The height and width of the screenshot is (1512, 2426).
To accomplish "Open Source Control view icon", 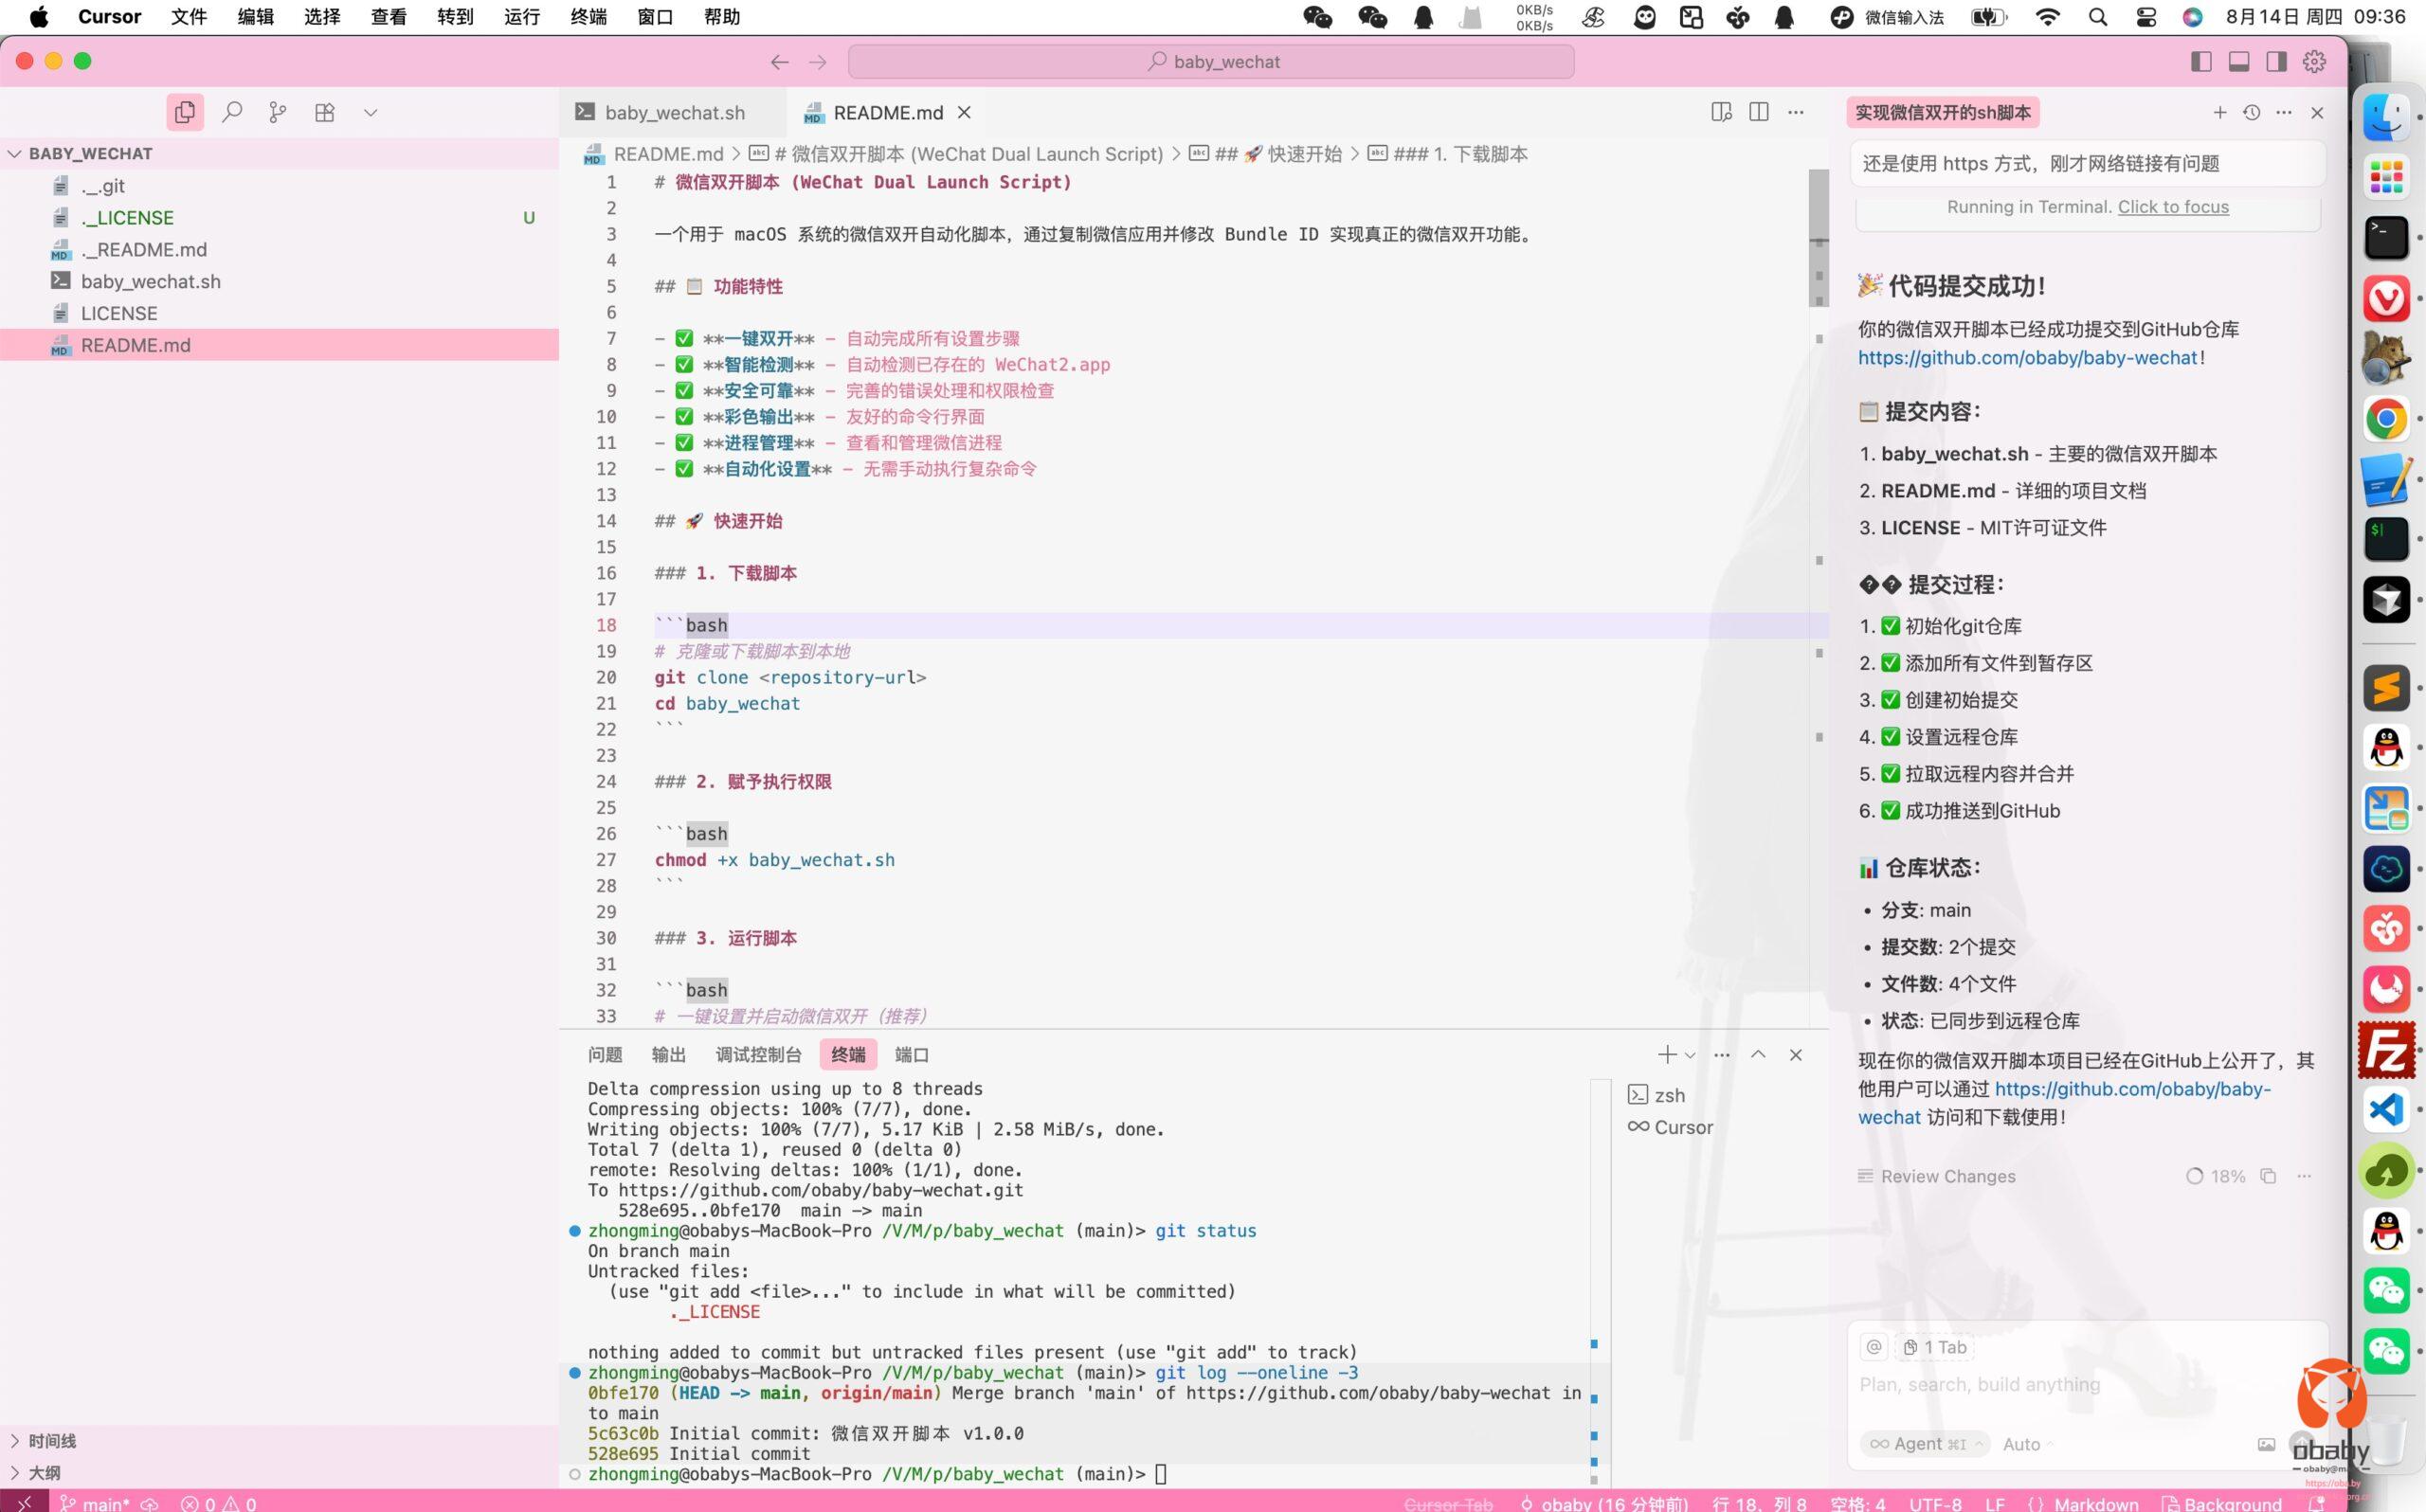I will (278, 112).
